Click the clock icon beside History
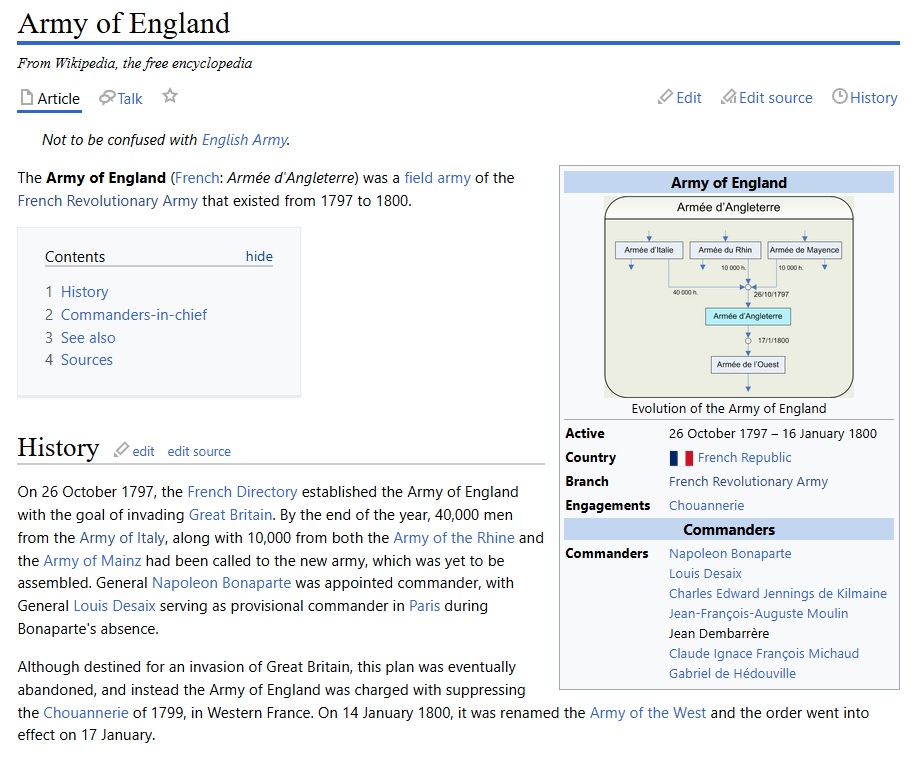Image resolution: width=911 pixels, height=760 pixels. click(x=840, y=96)
